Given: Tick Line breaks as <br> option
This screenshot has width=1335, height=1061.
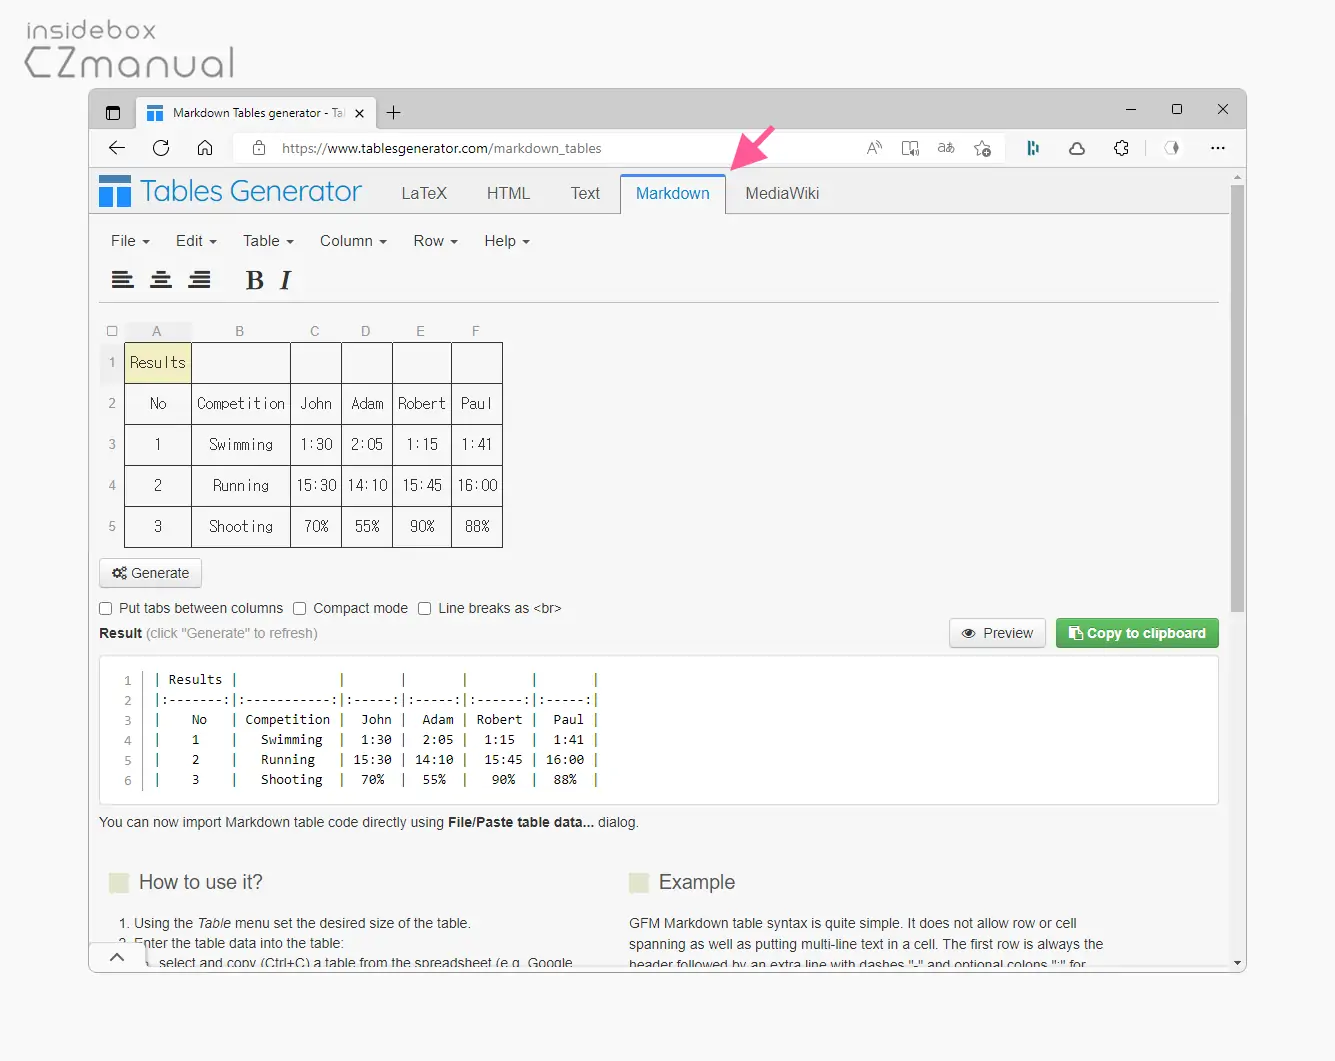Looking at the screenshot, I should (x=424, y=608).
